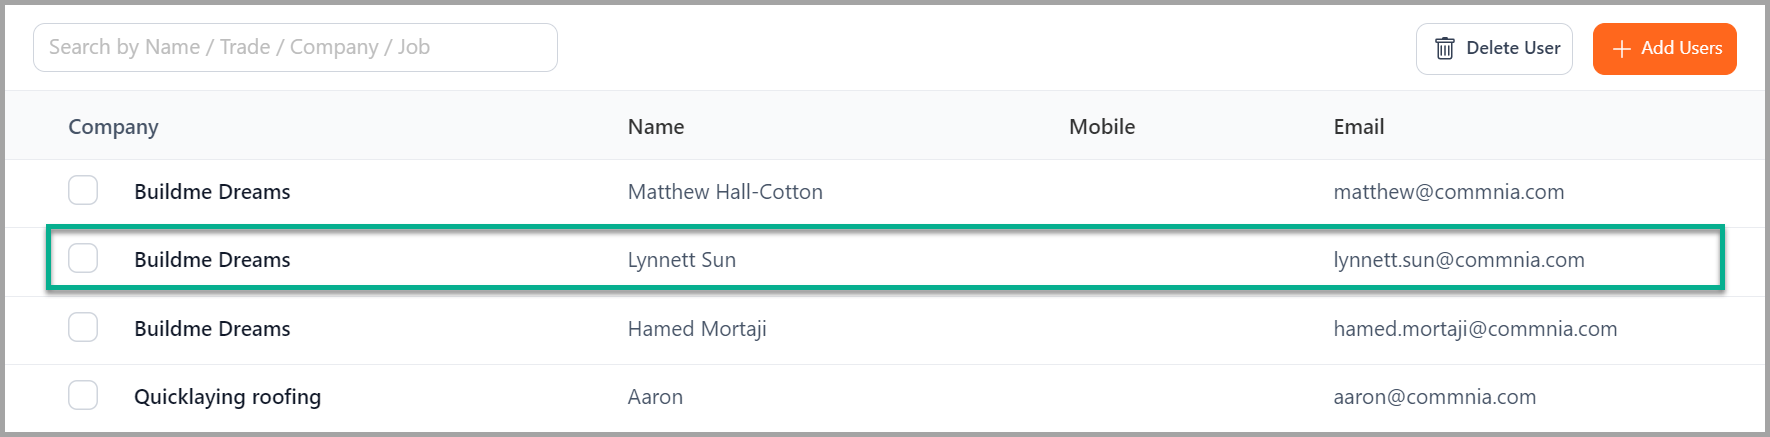Screen dimensions: 1770x437
Task: Click aaron@commnia.com email address
Action: (x=1435, y=397)
